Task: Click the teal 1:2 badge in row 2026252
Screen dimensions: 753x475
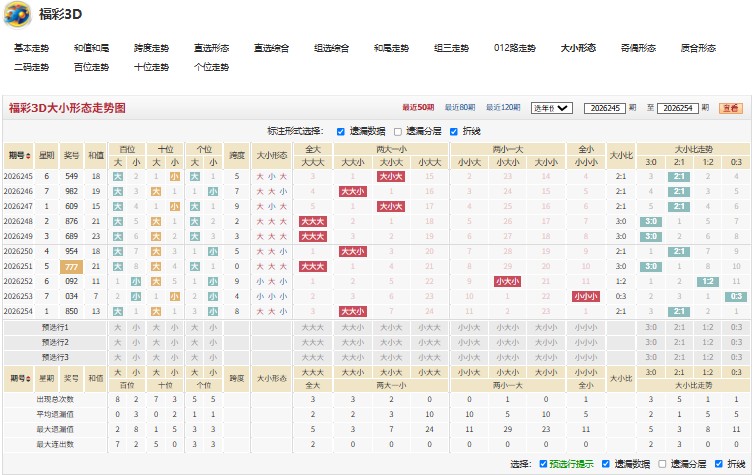Action: point(708,281)
